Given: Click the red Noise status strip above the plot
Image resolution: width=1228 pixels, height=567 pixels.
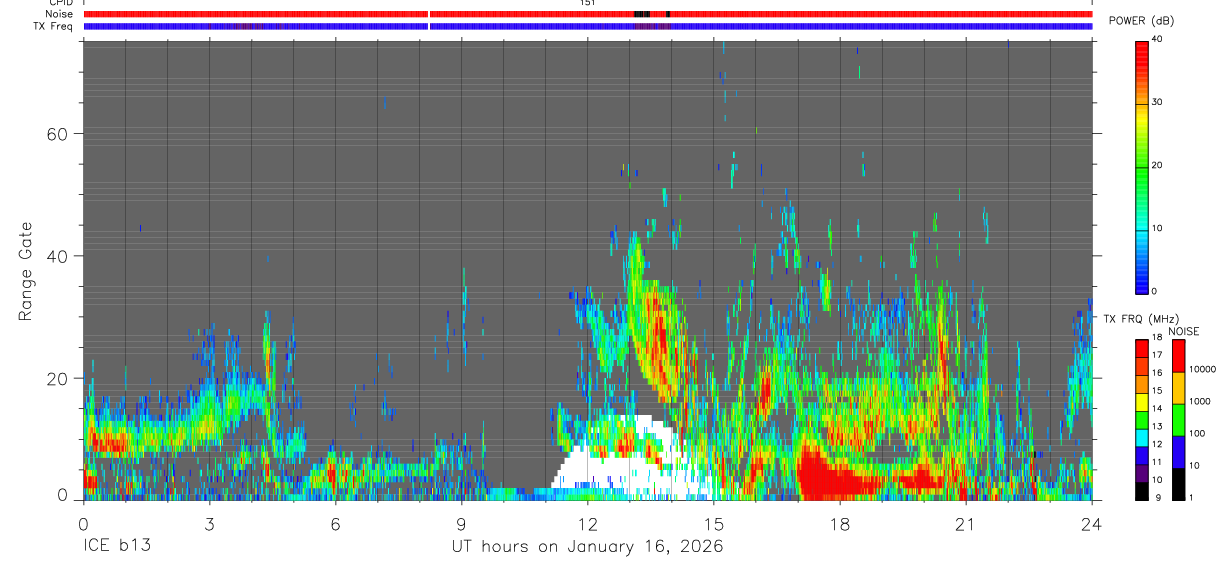Looking at the screenshot, I should [x=588, y=14].
